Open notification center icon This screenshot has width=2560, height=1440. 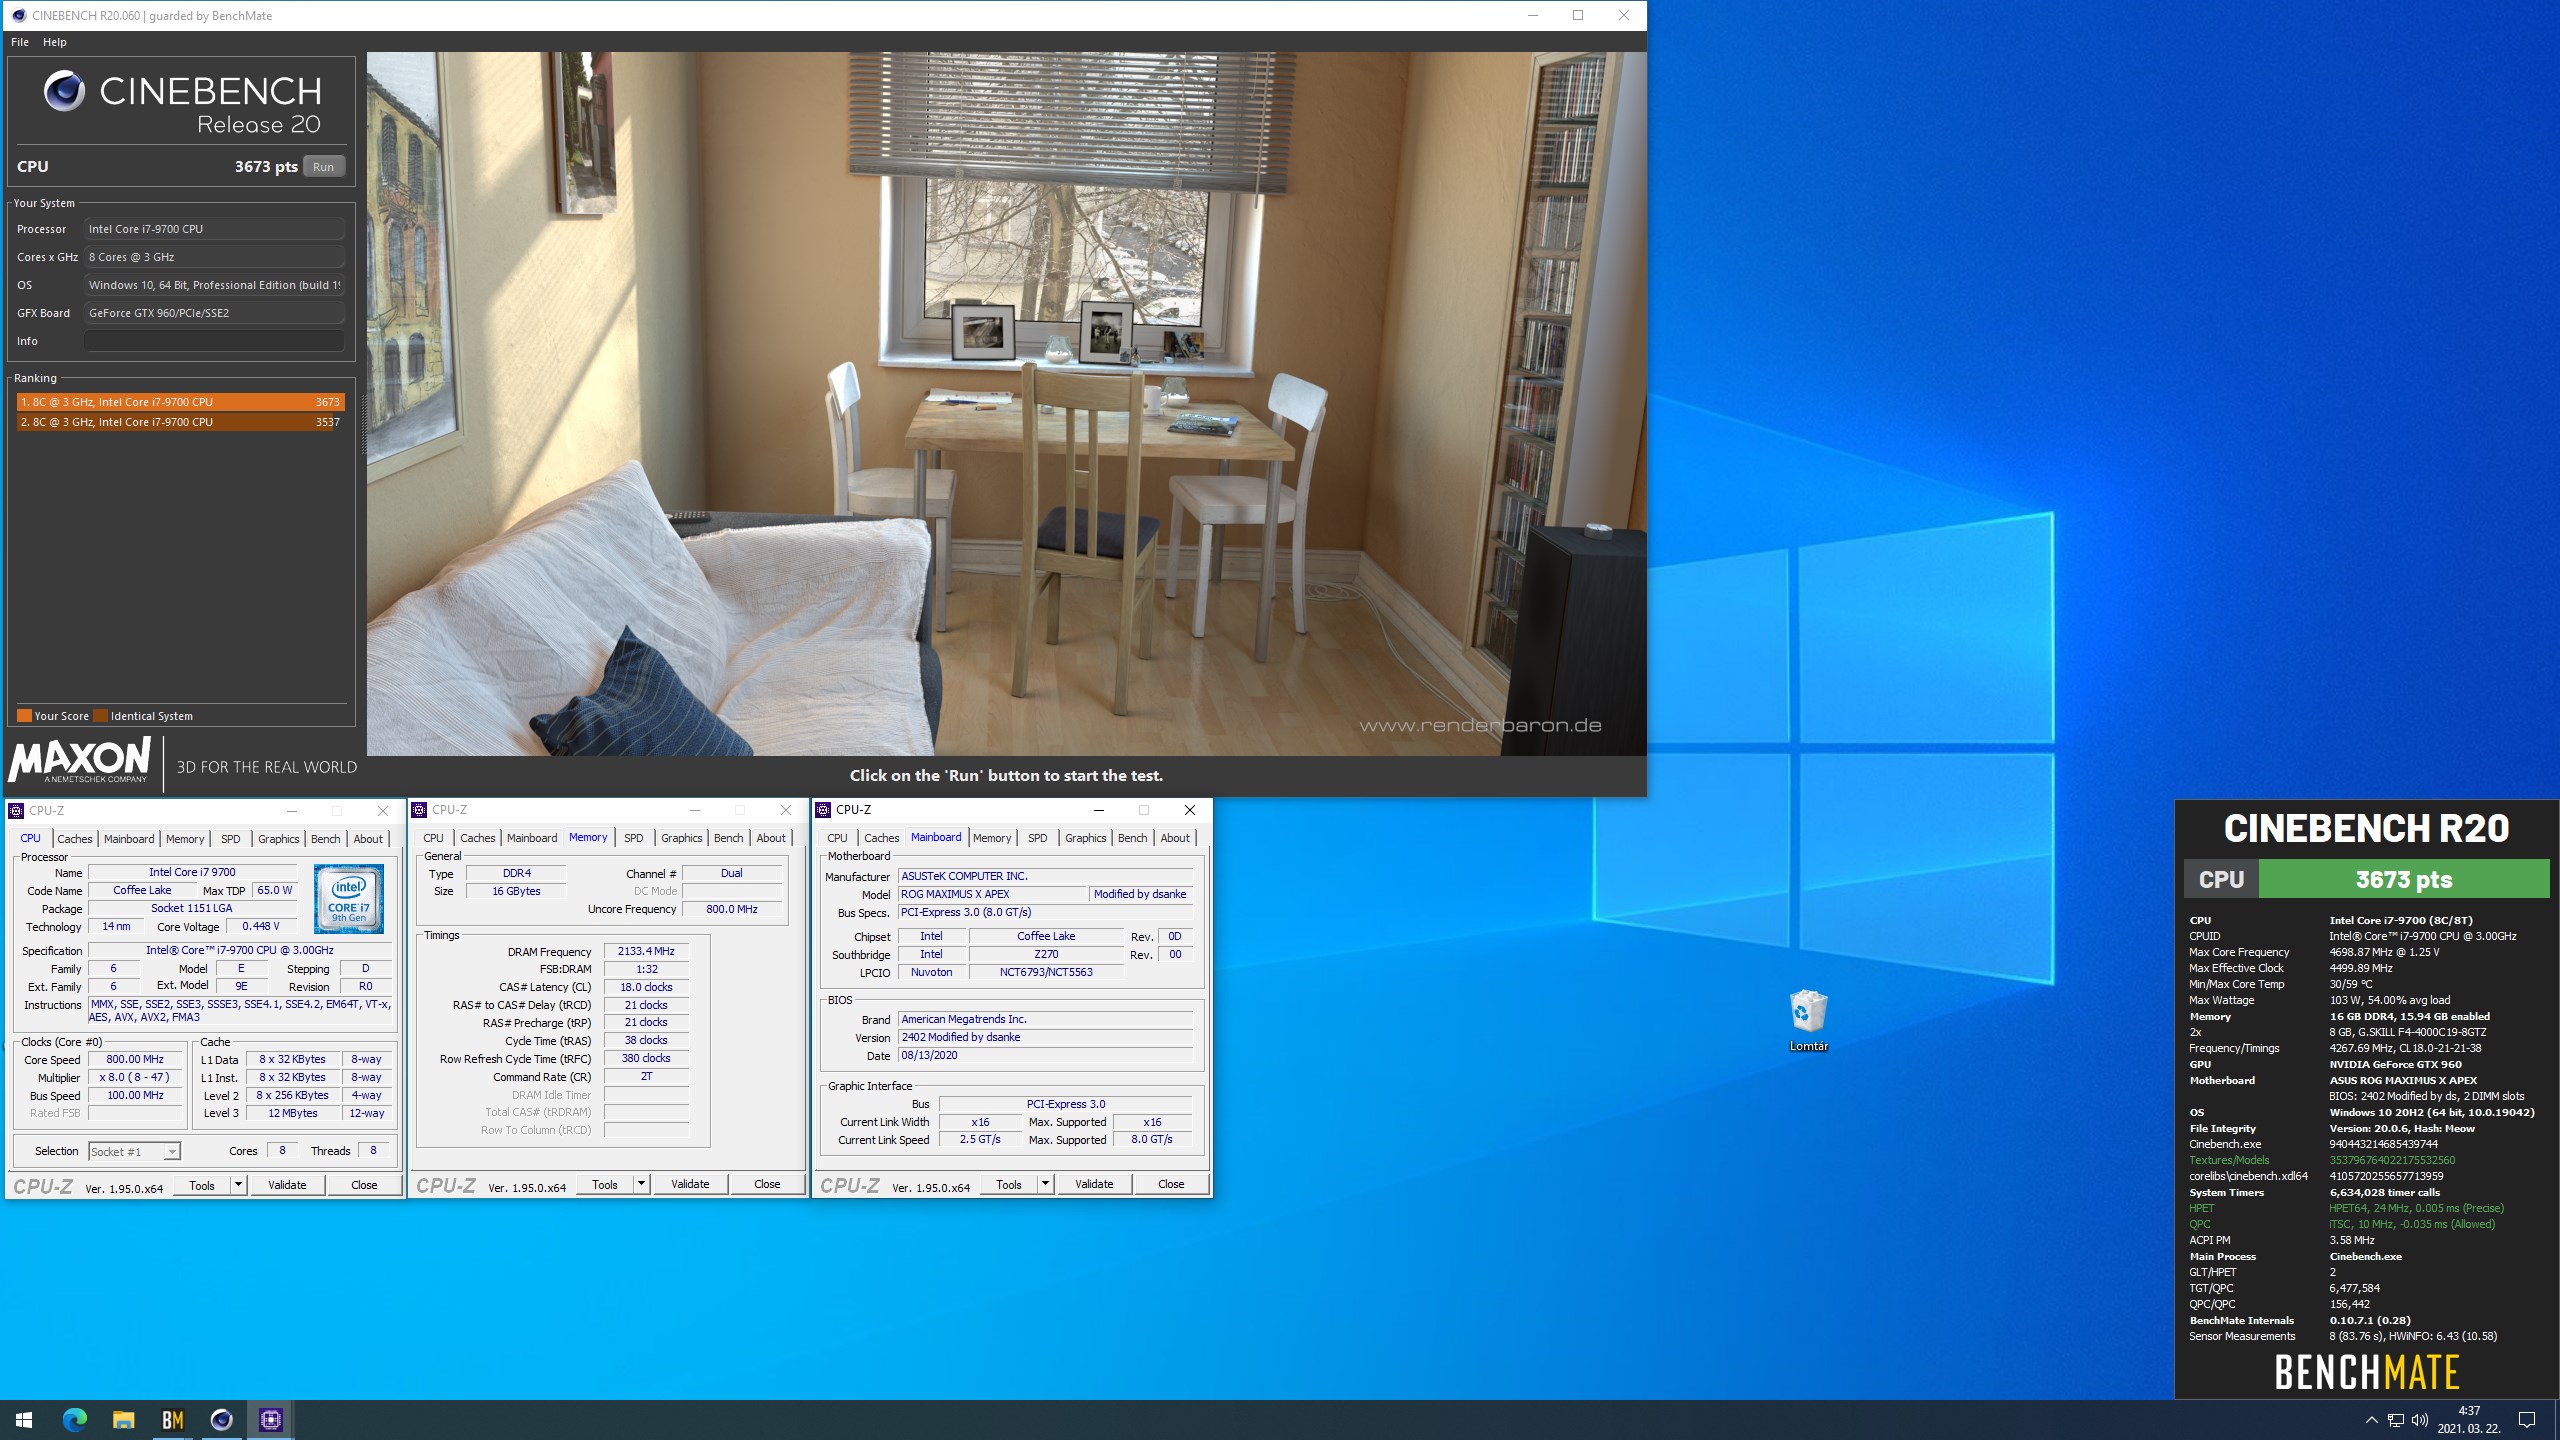pos(2527,1420)
